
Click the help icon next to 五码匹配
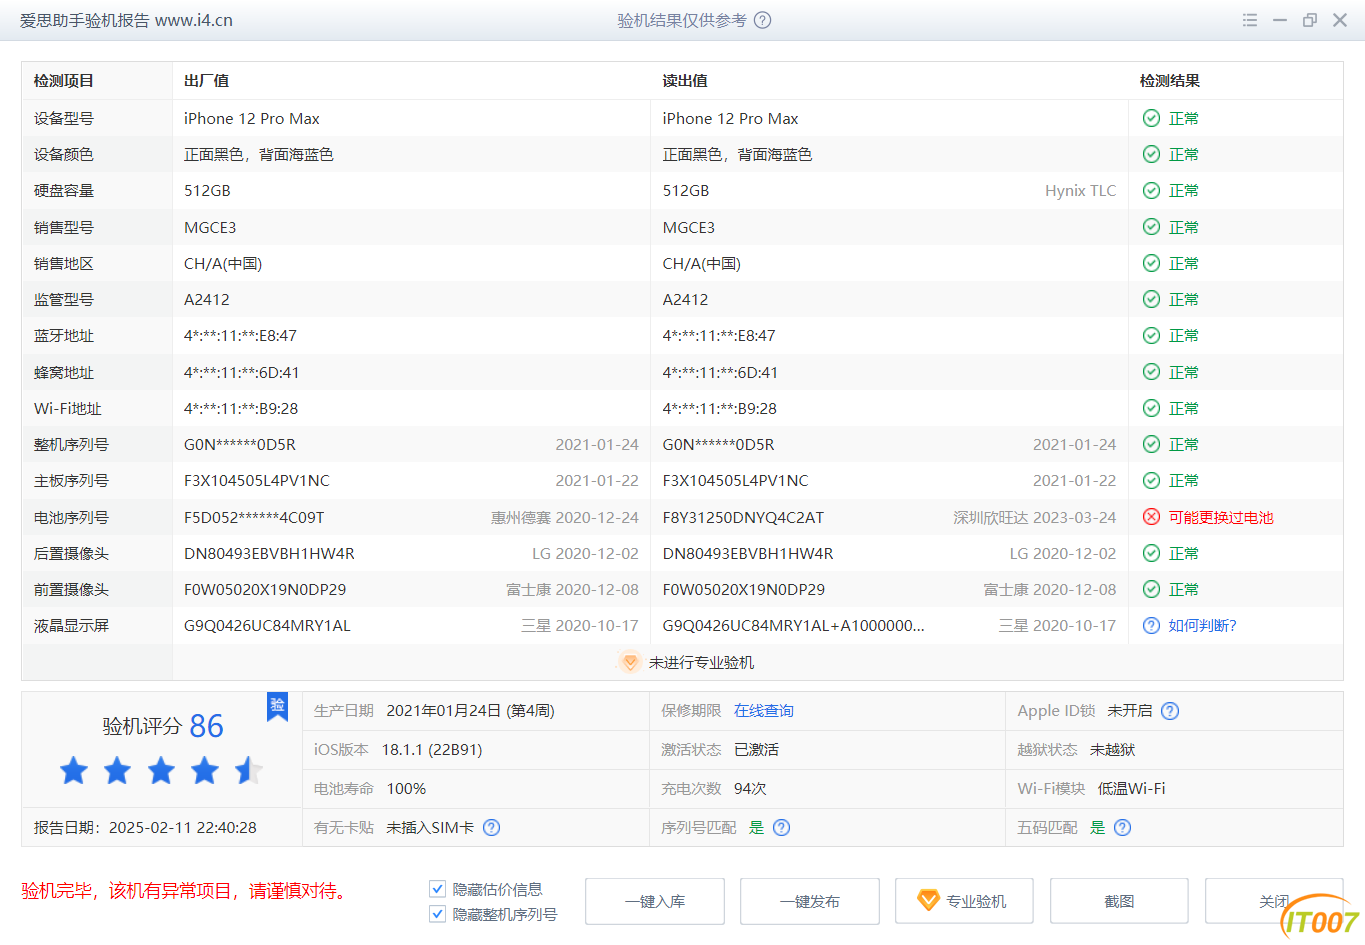click(x=1122, y=827)
